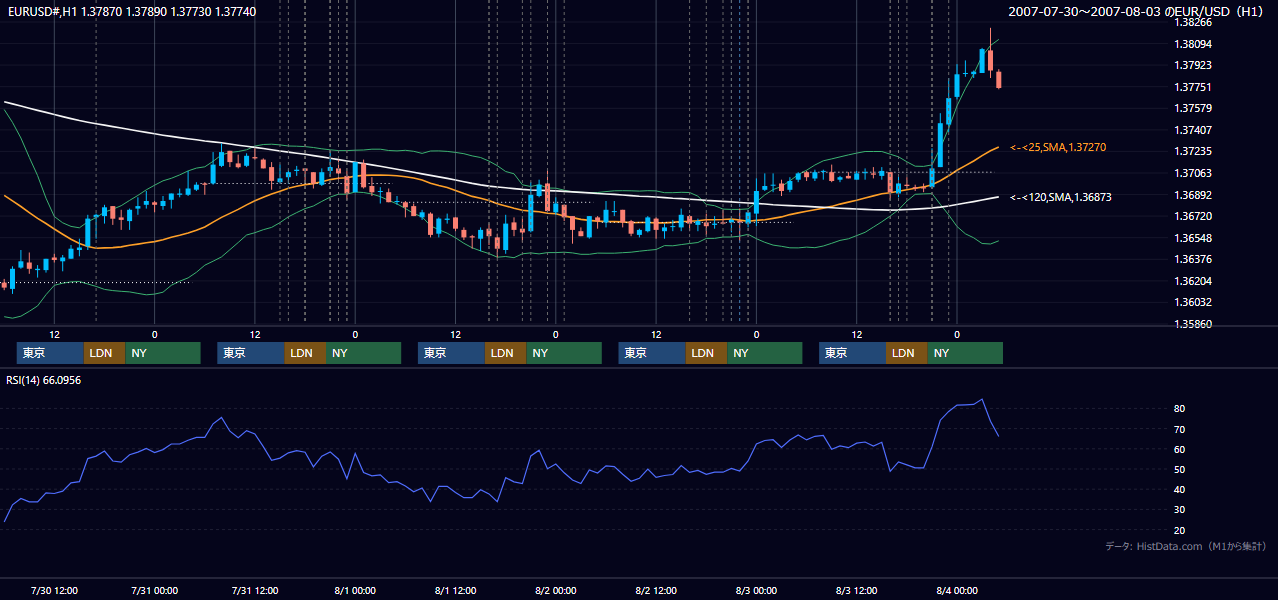Click price axis value 1.36548
Viewport: 1278px width, 600px height.
[1192, 238]
